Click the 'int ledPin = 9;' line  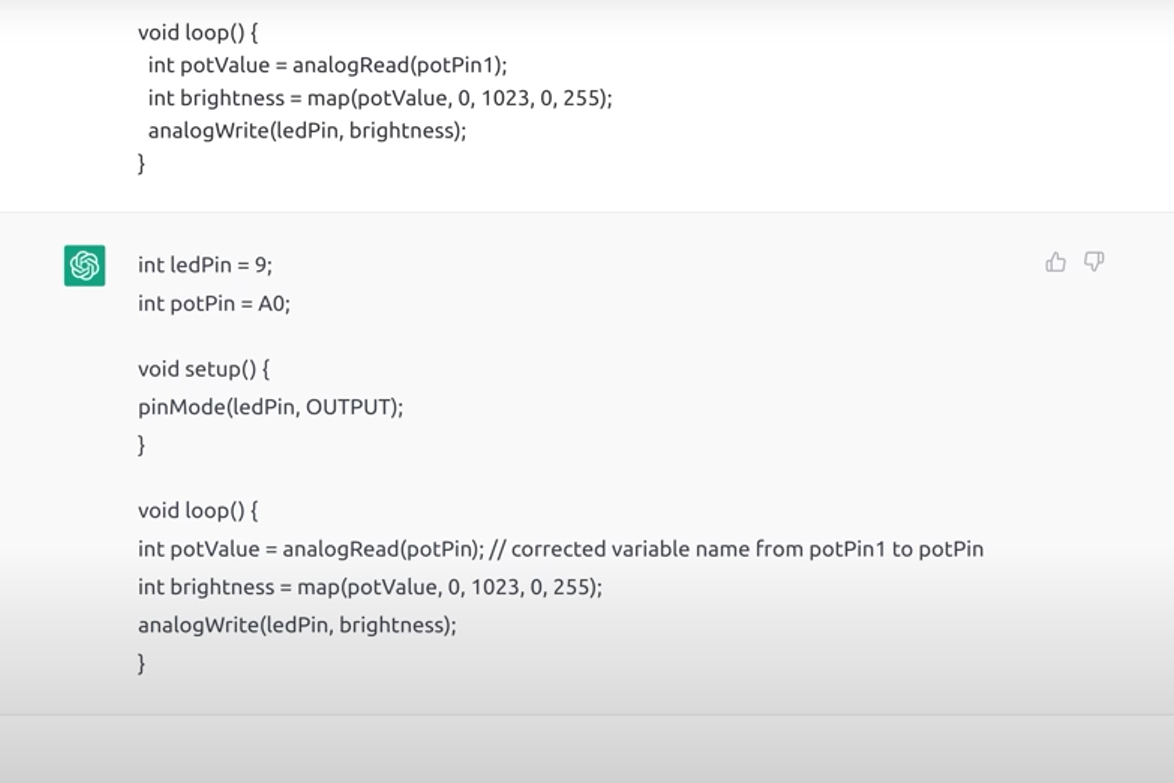click(x=205, y=265)
